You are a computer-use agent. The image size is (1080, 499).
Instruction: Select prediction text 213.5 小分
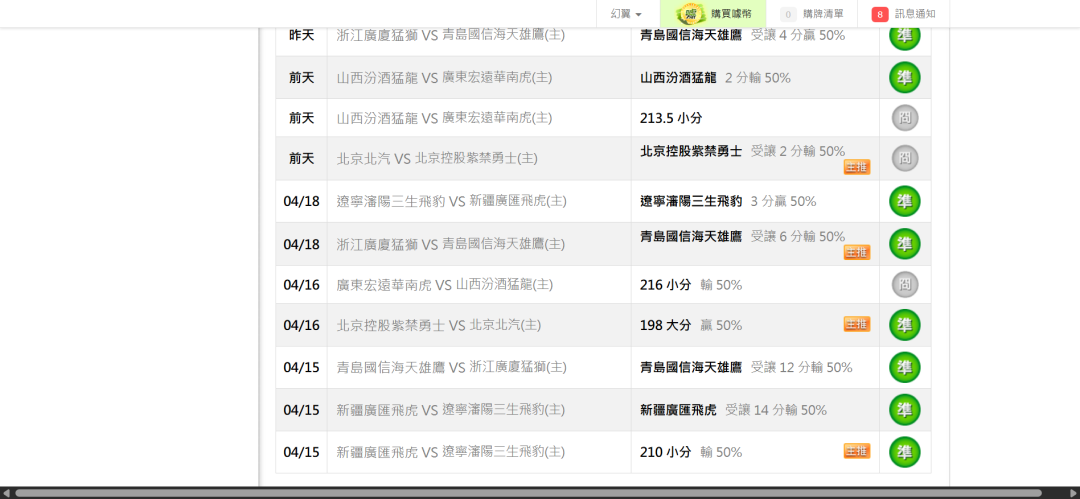[671, 118]
